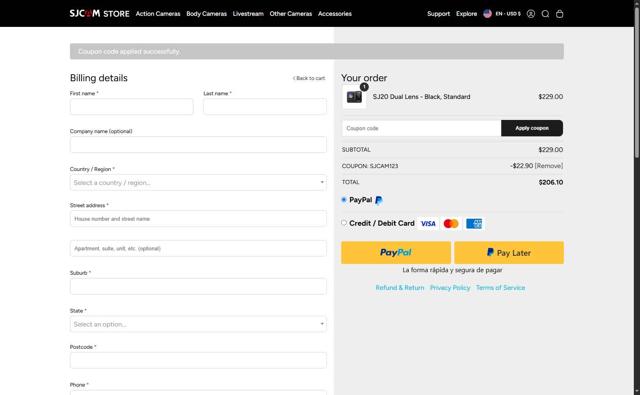Select the Credit / Debit Card radio button

point(344,223)
